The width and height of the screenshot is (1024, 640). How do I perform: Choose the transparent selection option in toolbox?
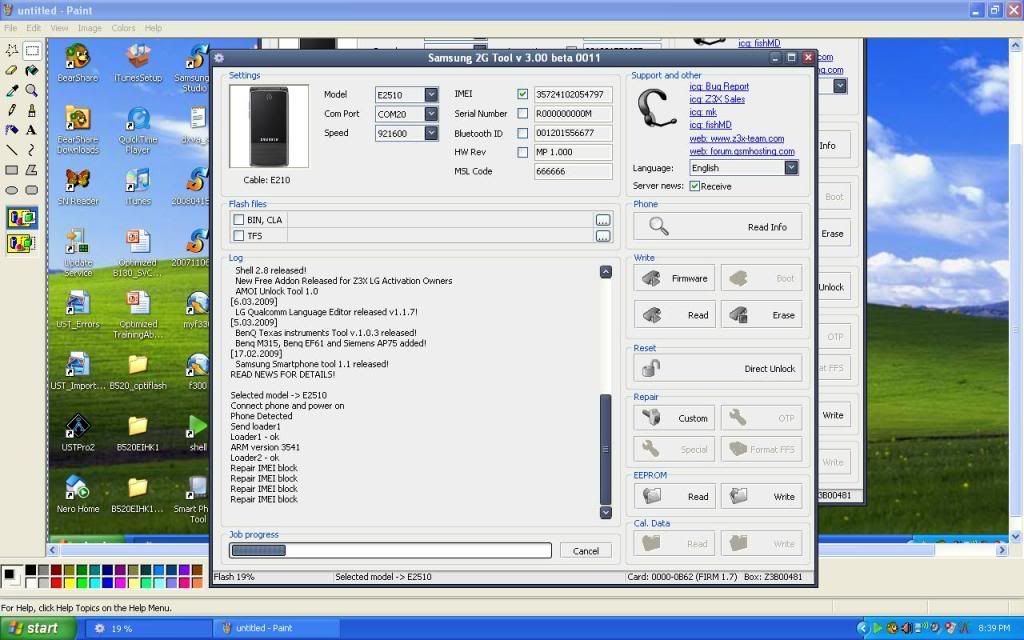(22, 244)
